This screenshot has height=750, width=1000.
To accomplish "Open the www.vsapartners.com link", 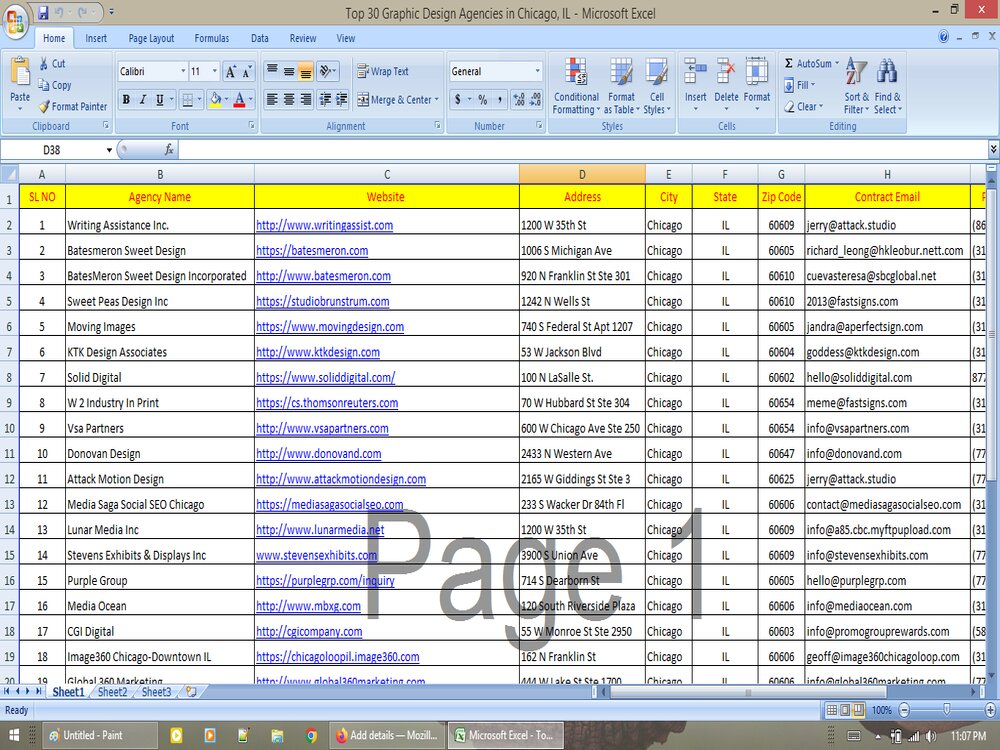I will [322, 429].
